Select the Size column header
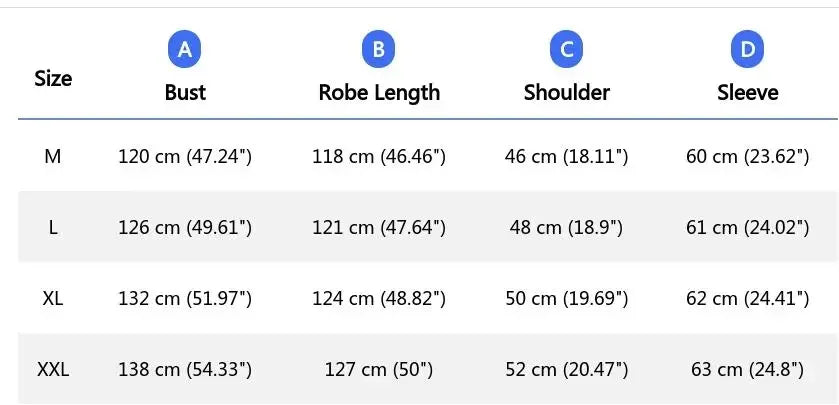 tap(53, 78)
